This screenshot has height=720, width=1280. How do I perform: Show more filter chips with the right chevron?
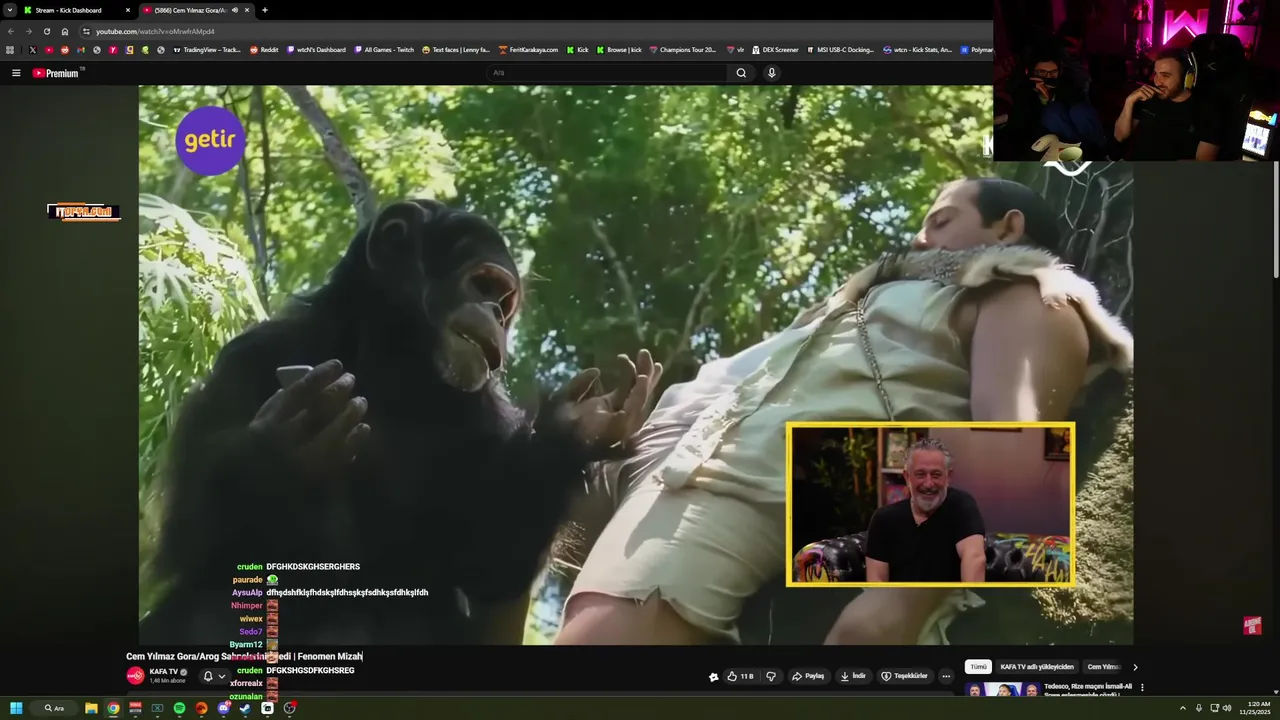click(x=1135, y=667)
